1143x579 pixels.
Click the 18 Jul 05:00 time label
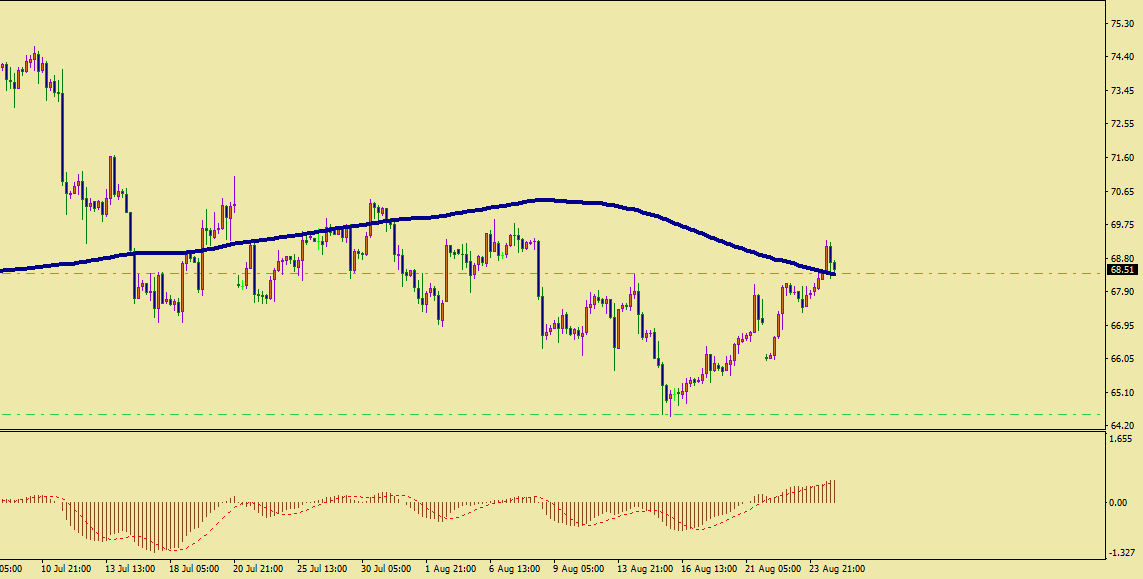194,569
